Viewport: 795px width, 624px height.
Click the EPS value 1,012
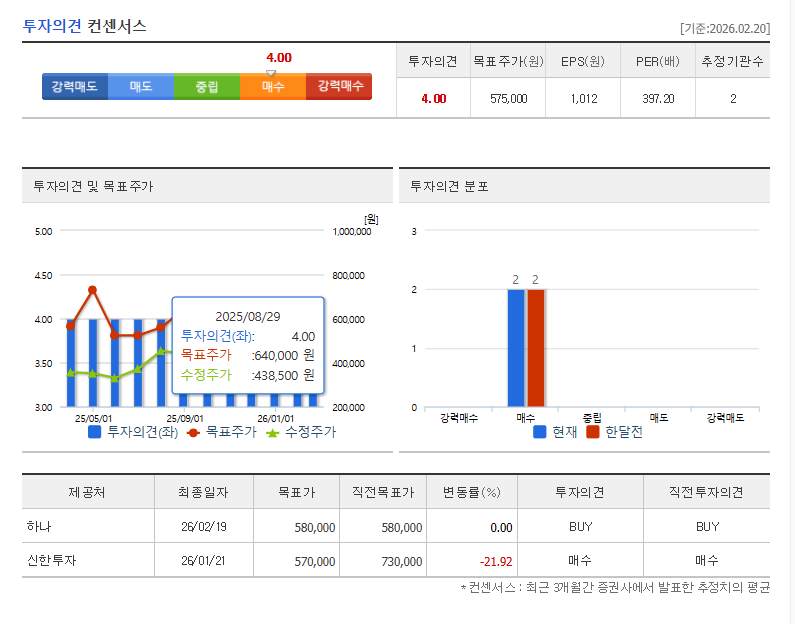584,99
